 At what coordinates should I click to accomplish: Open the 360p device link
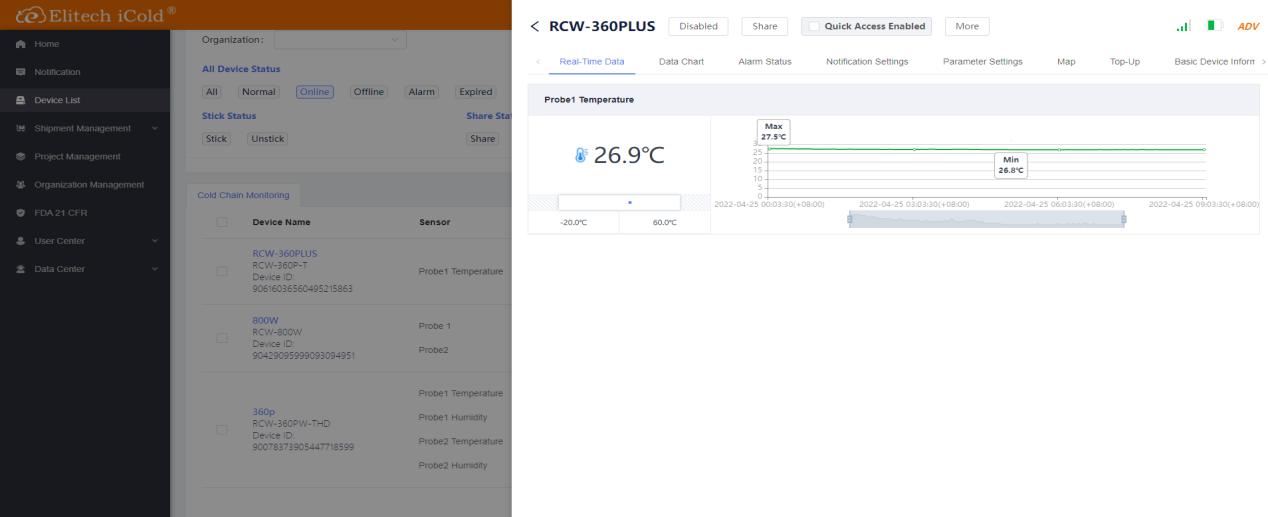click(x=263, y=412)
